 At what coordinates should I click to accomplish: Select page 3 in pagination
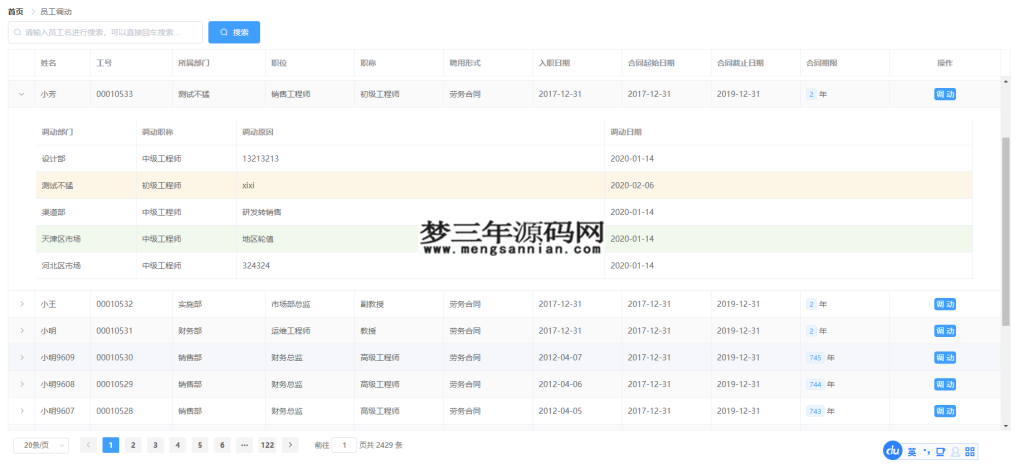(x=155, y=445)
